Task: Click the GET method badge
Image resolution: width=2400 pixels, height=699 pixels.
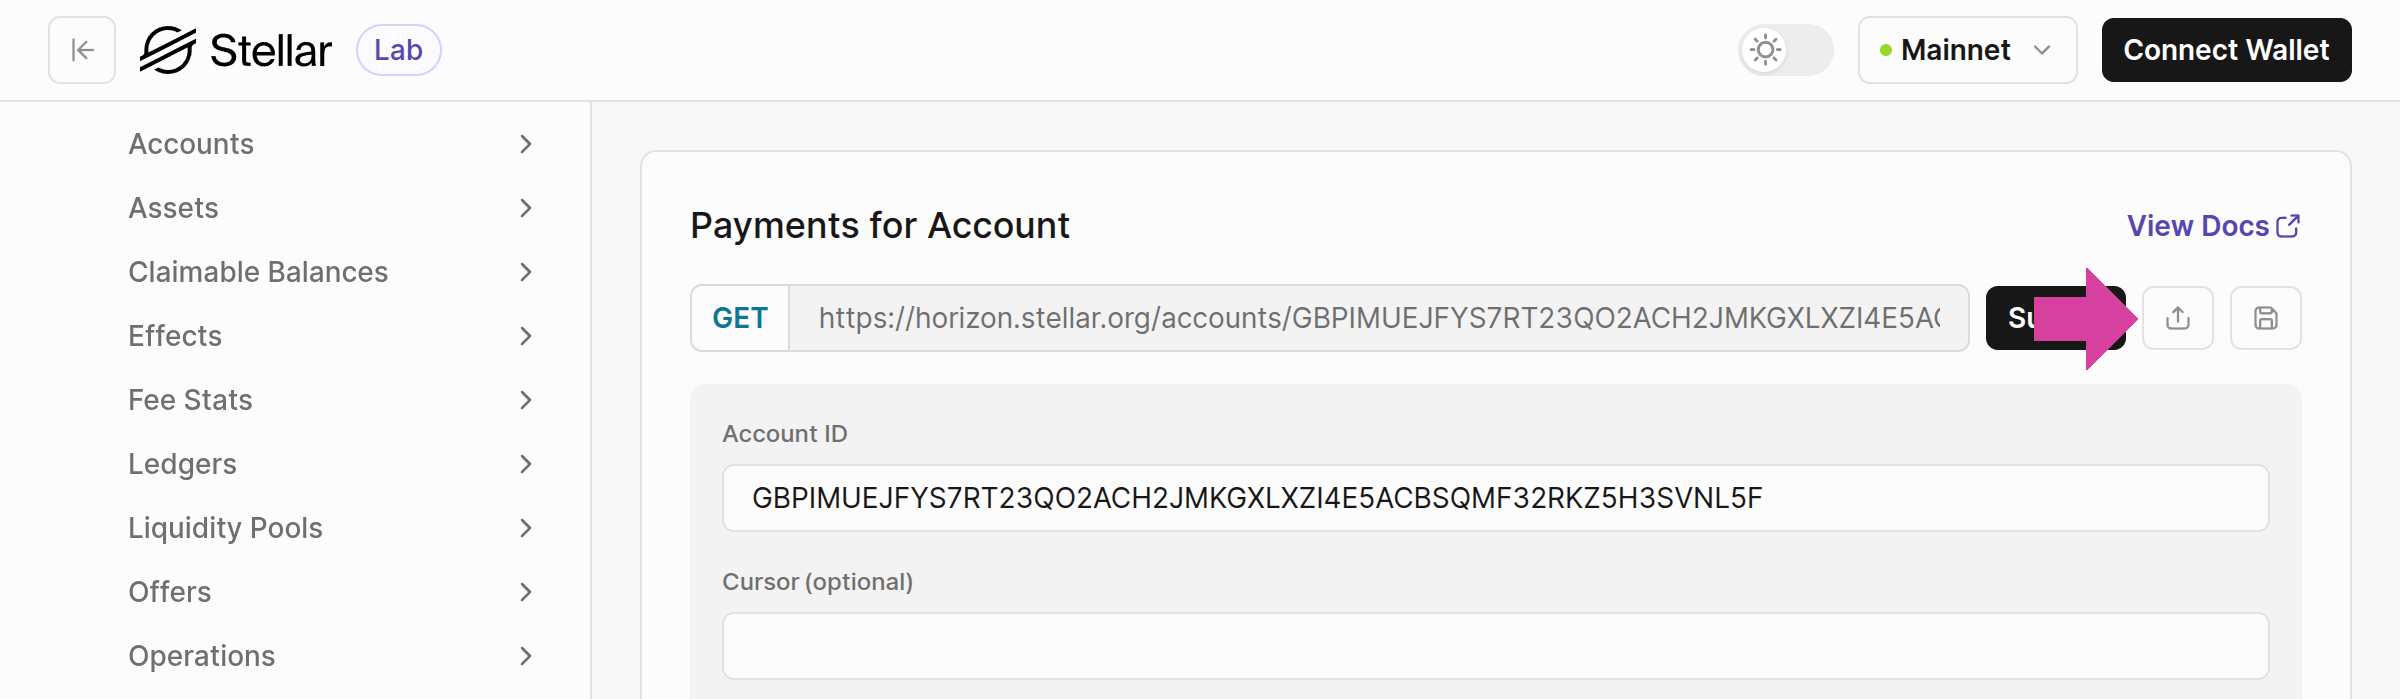Action: [x=739, y=318]
